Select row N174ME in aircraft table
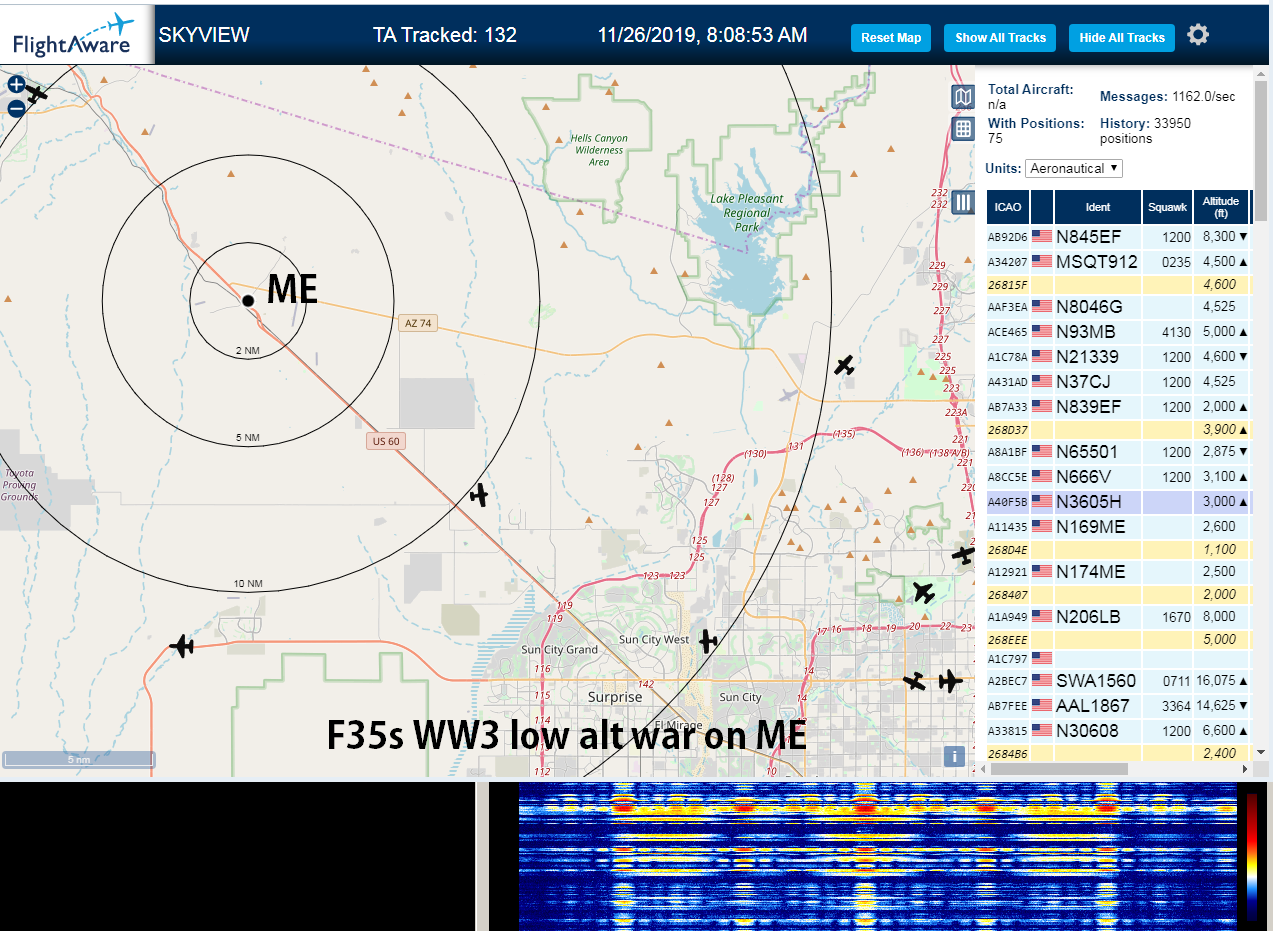The image size is (1273, 931). point(1118,572)
